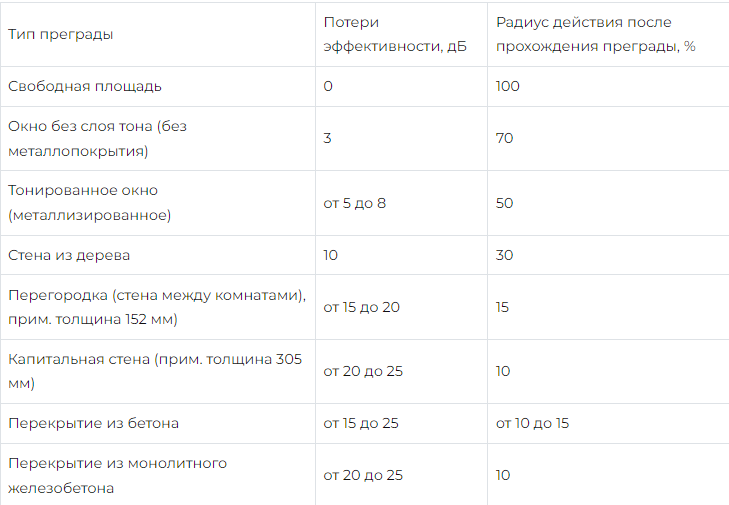This screenshot has width=729, height=505.
Task: Click the radius value '50' cell
Action: [504, 203]
